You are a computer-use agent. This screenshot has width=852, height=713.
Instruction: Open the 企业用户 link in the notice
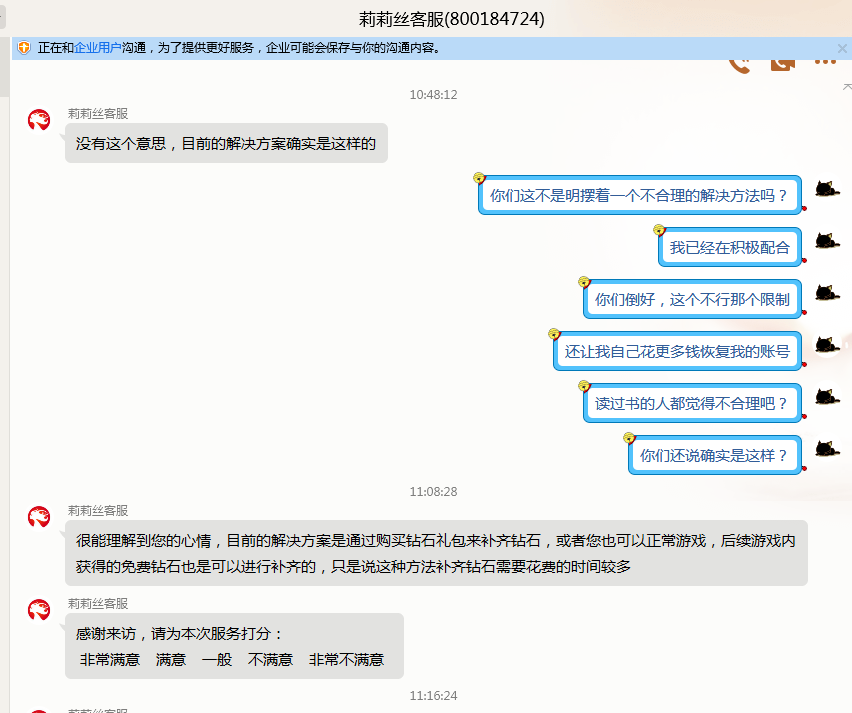98,48
